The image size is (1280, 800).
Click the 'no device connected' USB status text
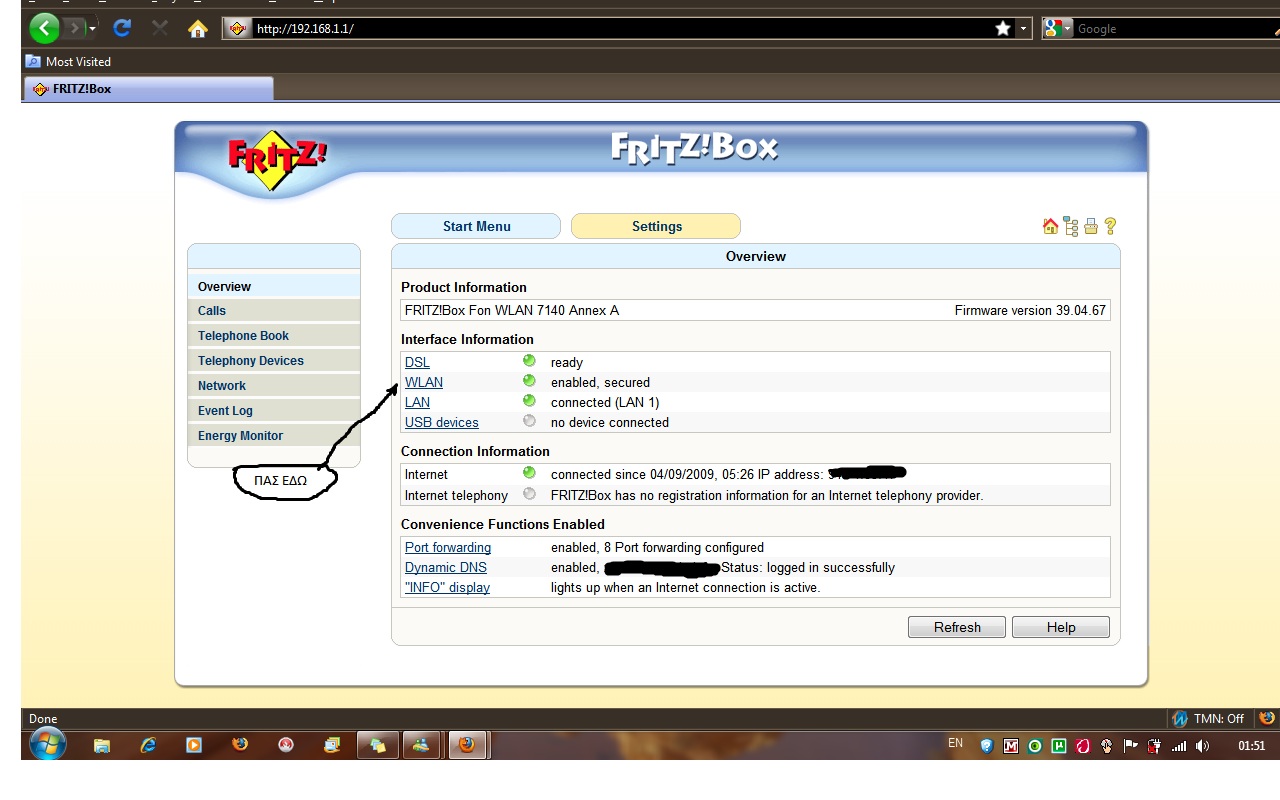[x=610, y=422]
